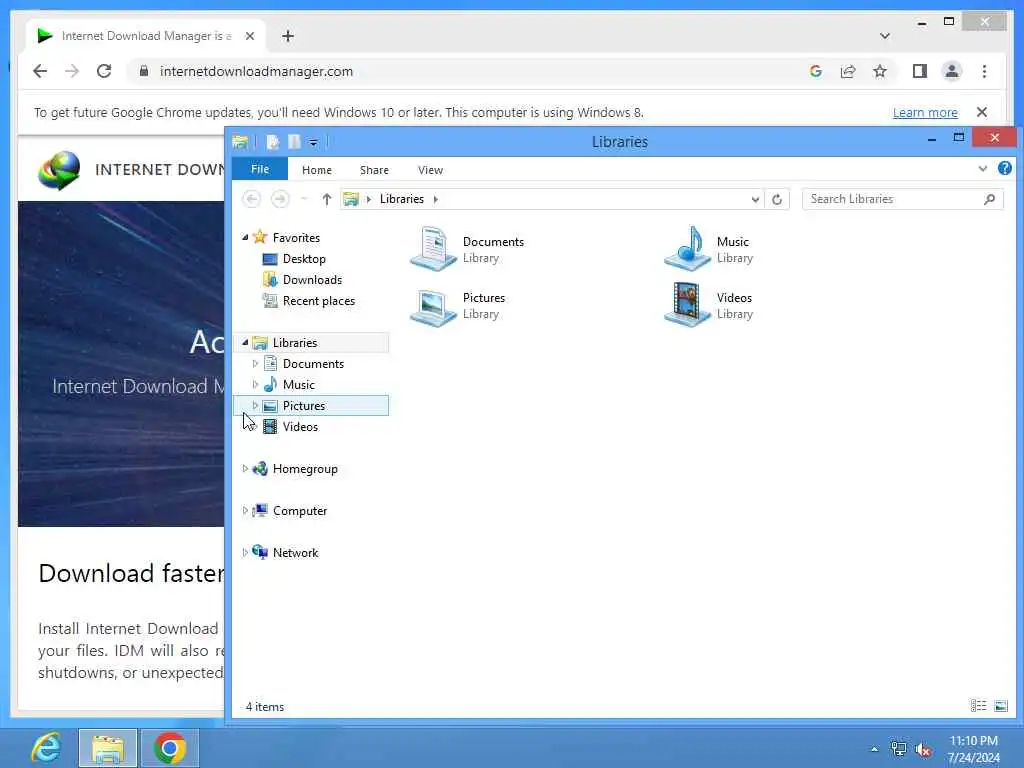Launch Internet Explorer from taskbar

pyautogui.click(x=46, y=748)
